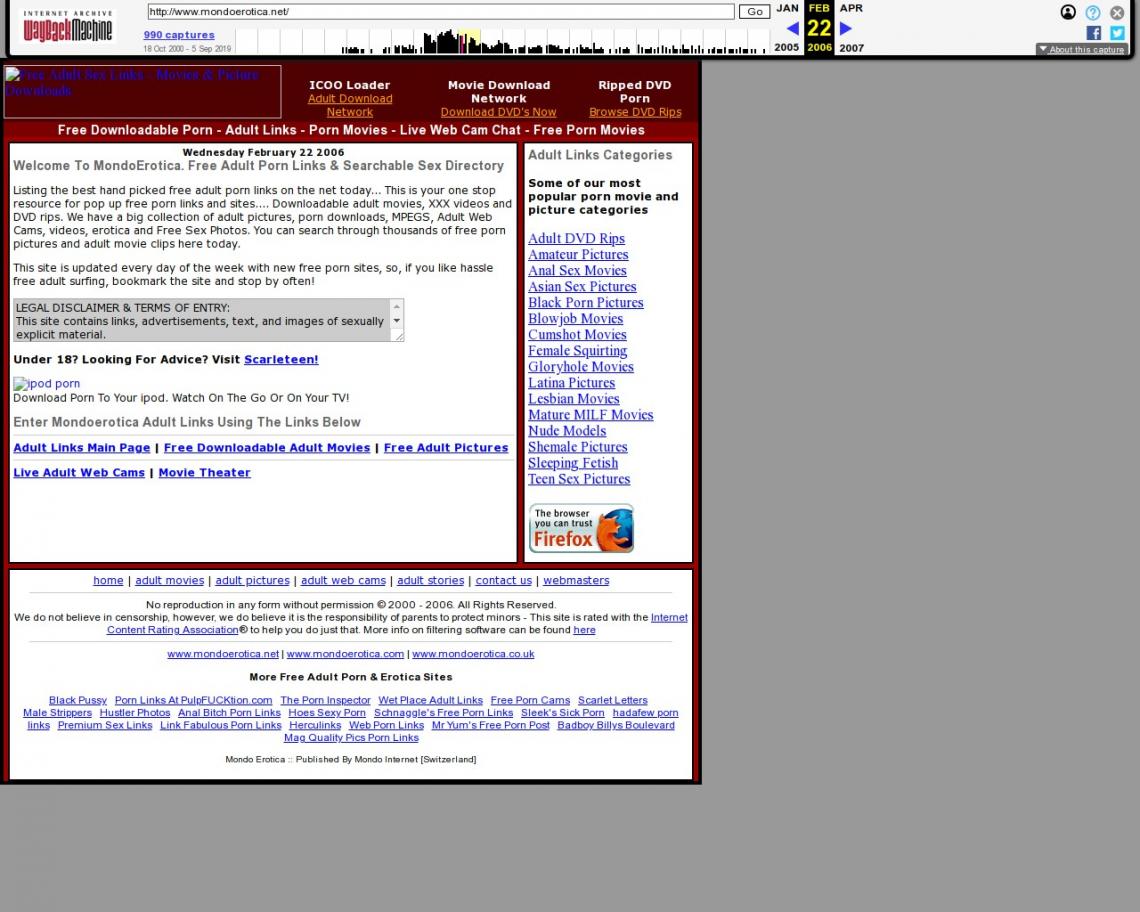Visit the Scarleteen! advice link

coord(281,359)
